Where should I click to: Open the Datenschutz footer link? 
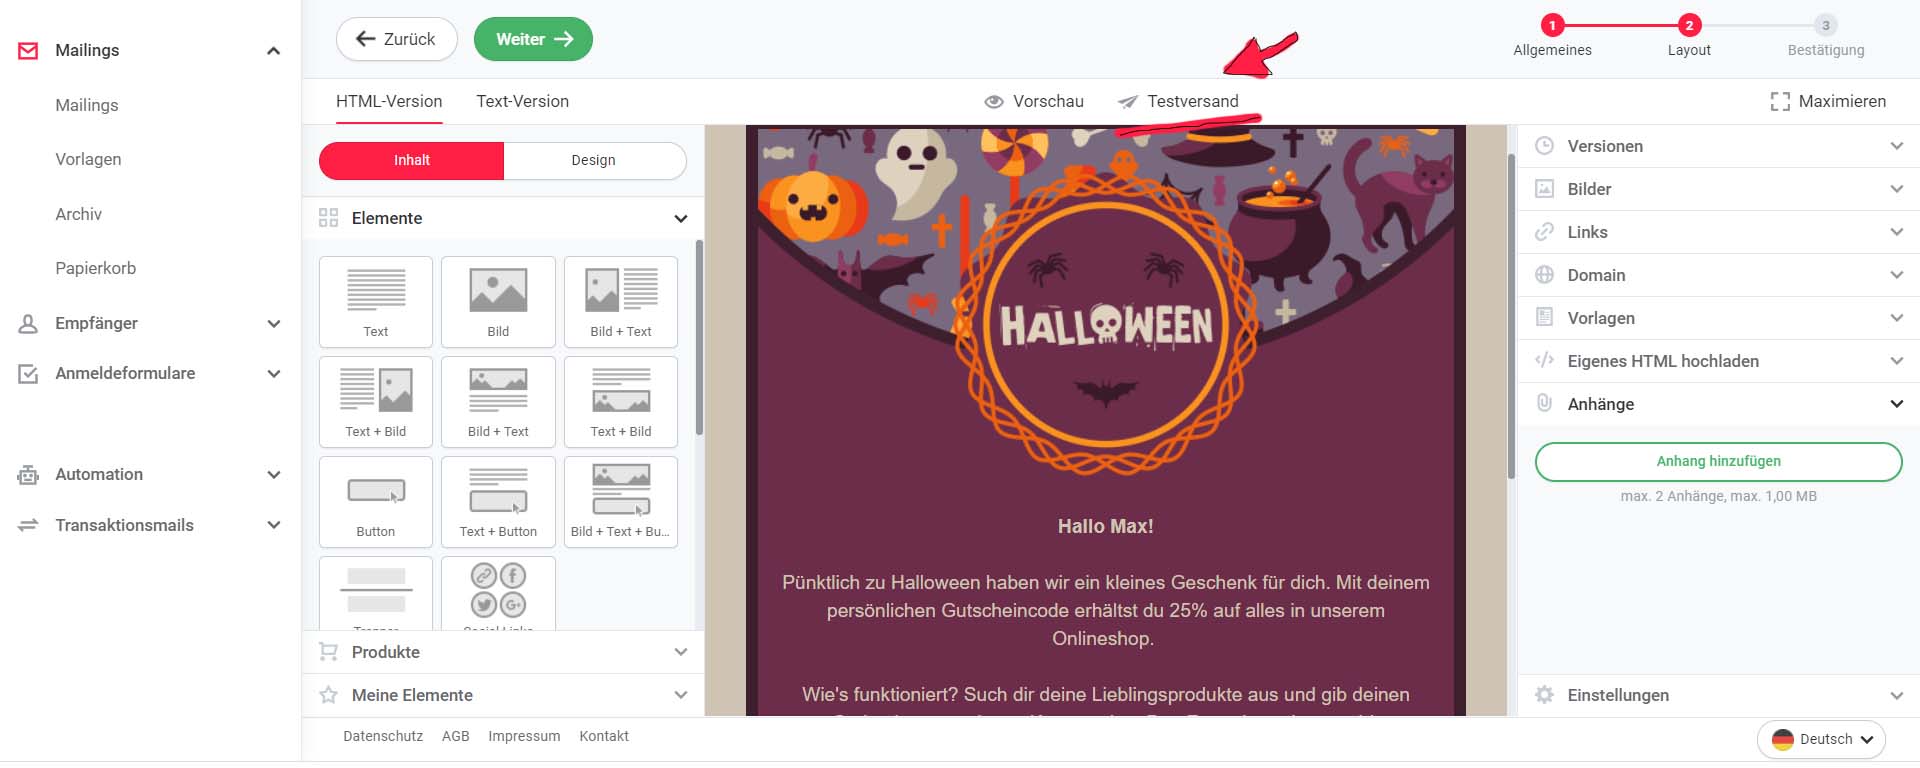(x=383, y=736)
